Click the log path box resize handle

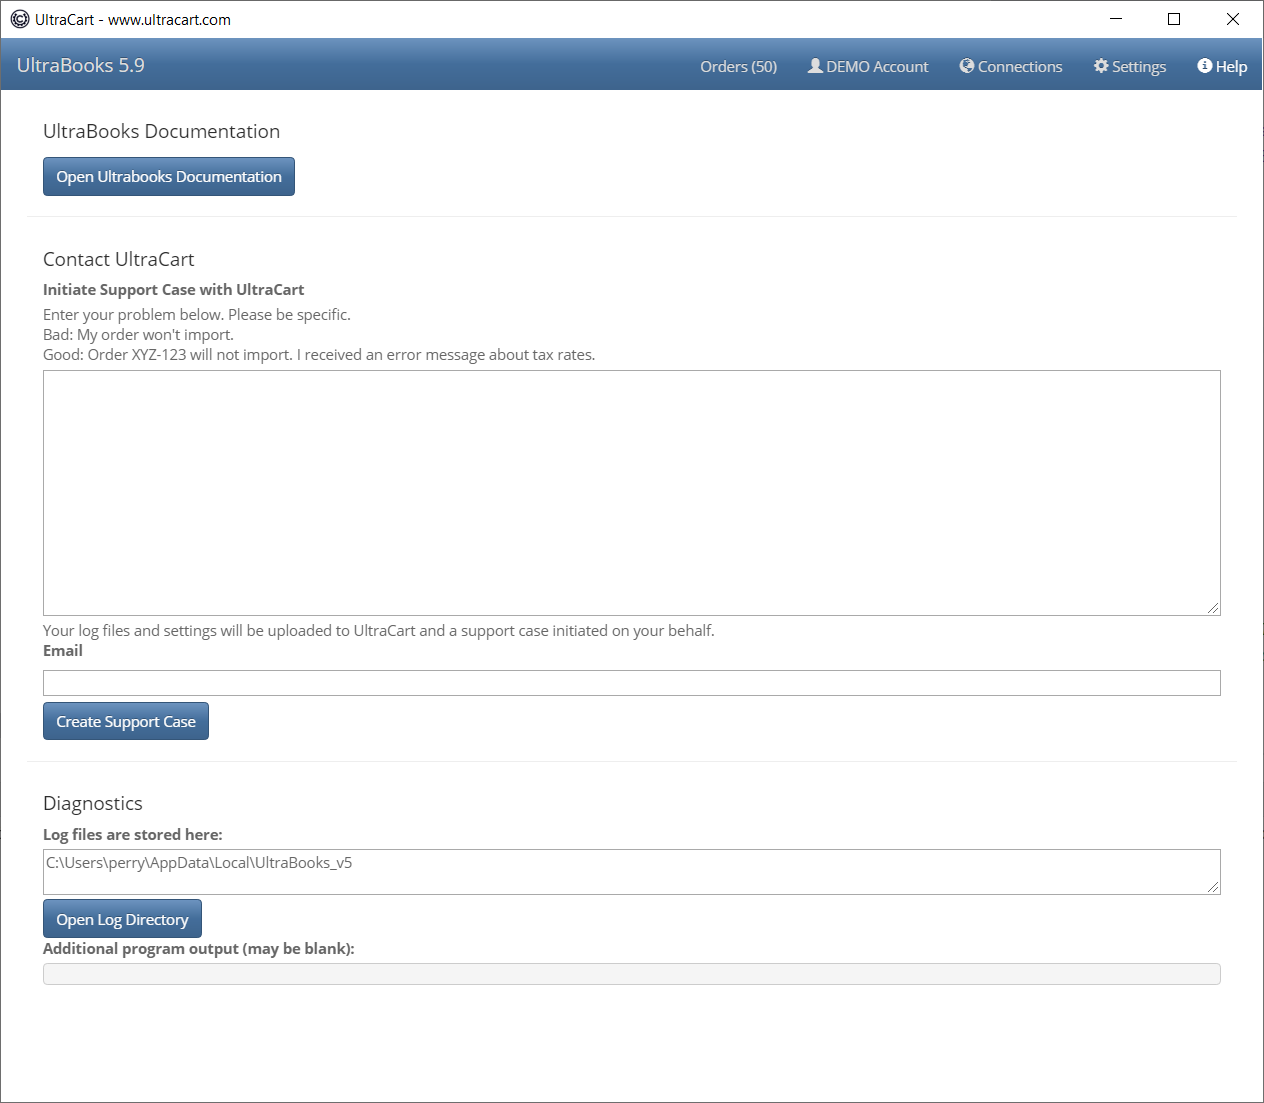coord(1213,887)
